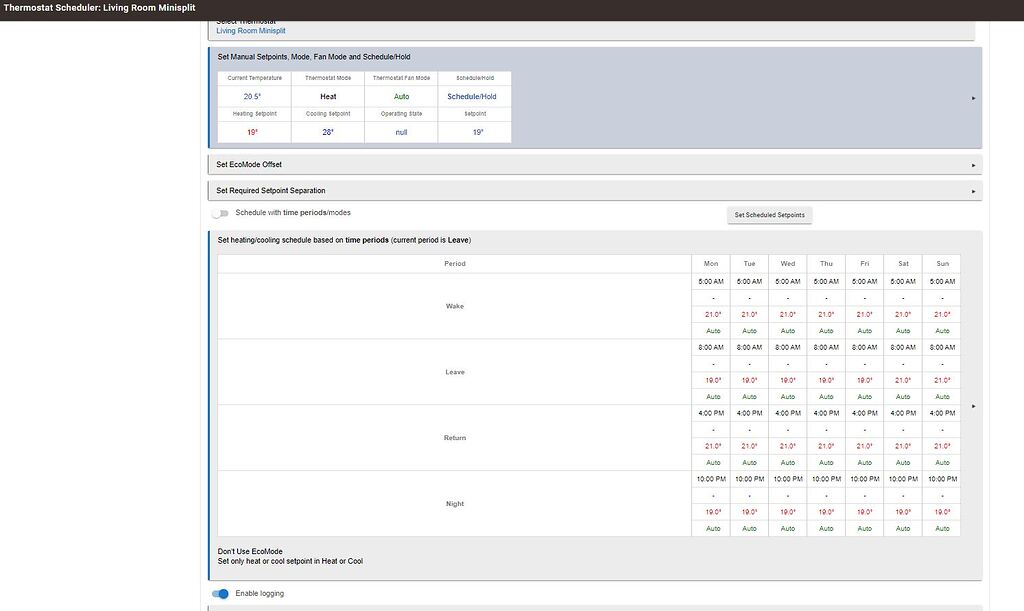Image resolution: width=1024 pixels, height=611 pixels.
Task: Expand the Set Required Setpoint Separation section
Action: (971, 189)
